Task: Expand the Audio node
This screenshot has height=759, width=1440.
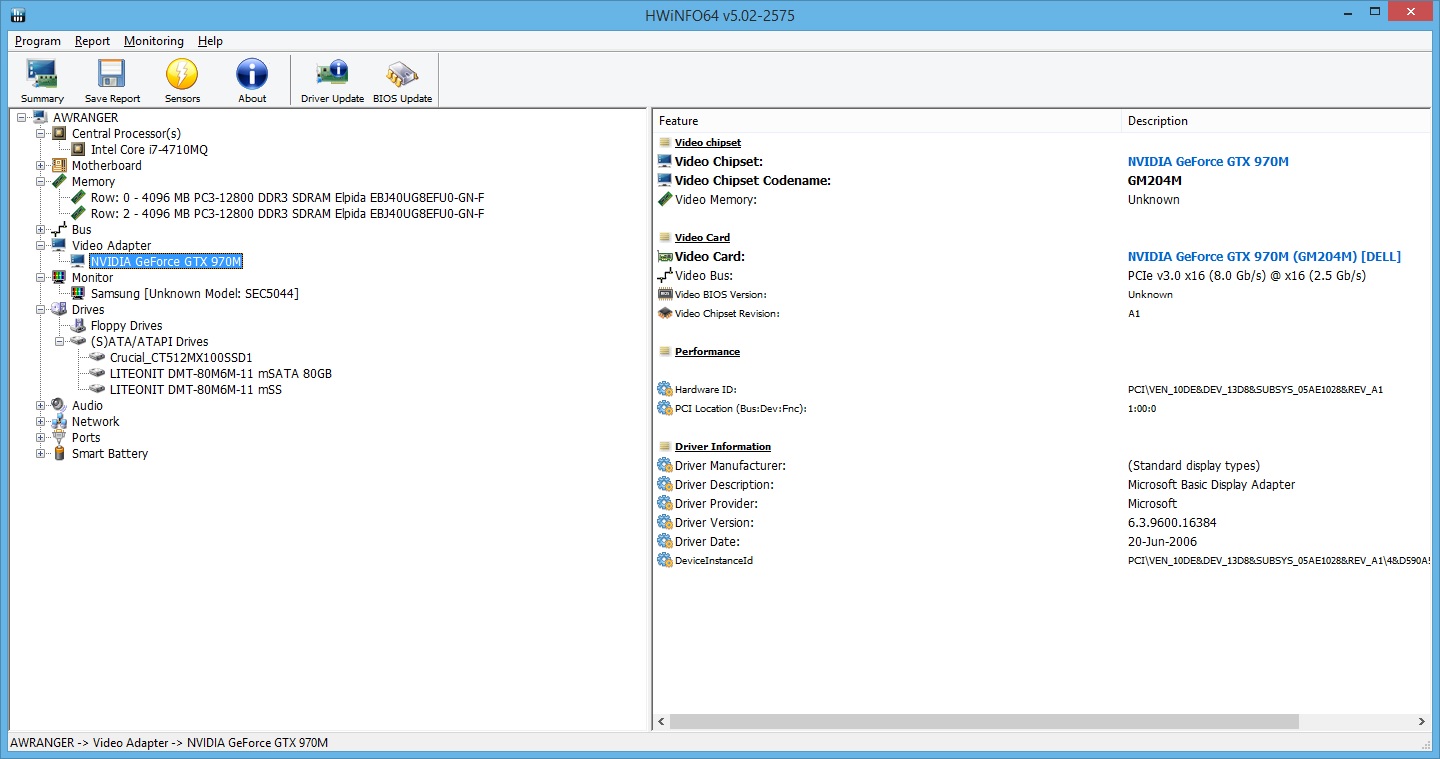Action: pyautogui.click(x=41, y=406)
